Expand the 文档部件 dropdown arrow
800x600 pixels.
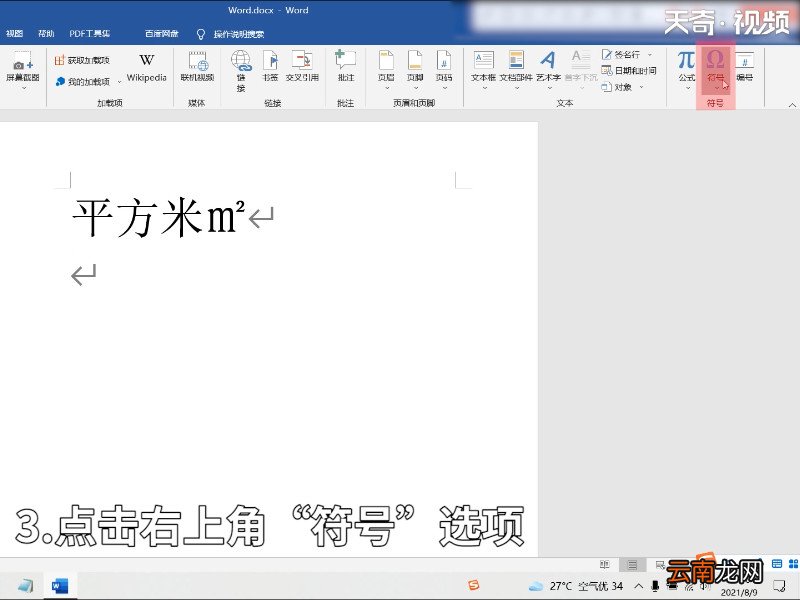(516, 88)
